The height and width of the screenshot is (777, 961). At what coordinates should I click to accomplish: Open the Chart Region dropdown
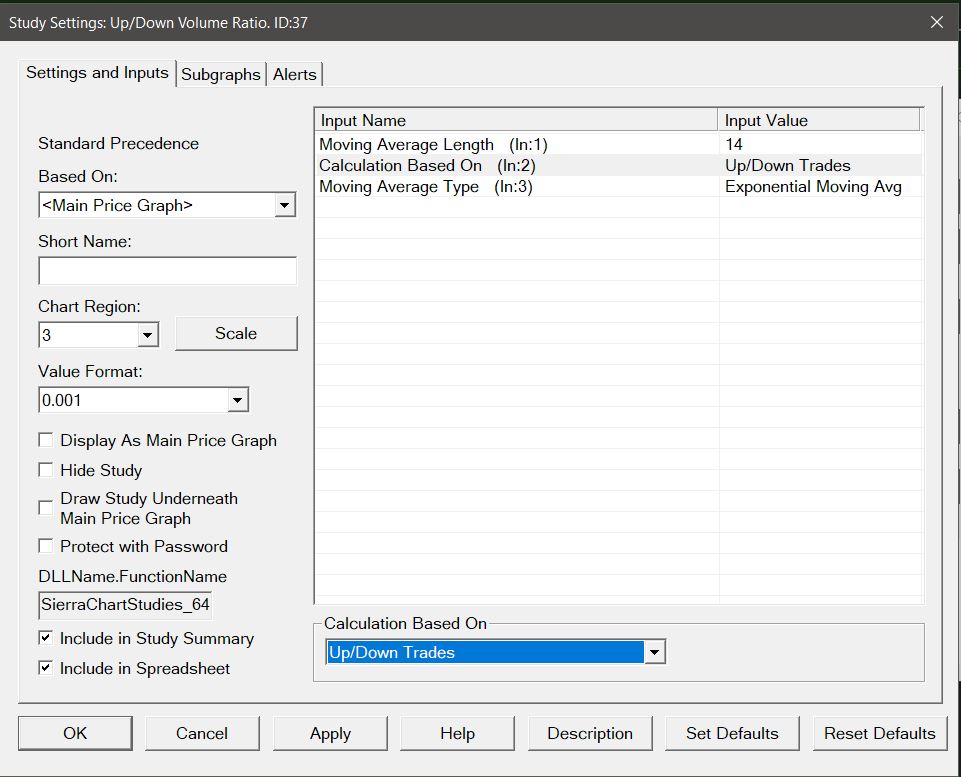click(148, 335)
